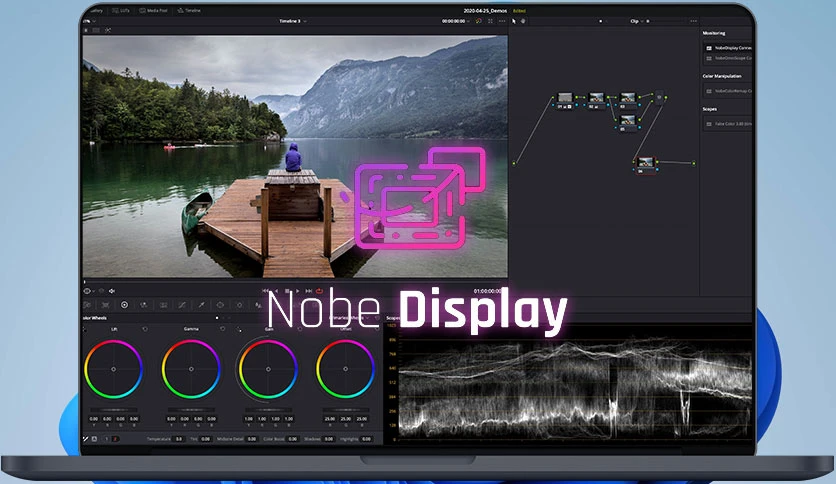
Task: Select node 02 in the node graph
Action: 596,99
